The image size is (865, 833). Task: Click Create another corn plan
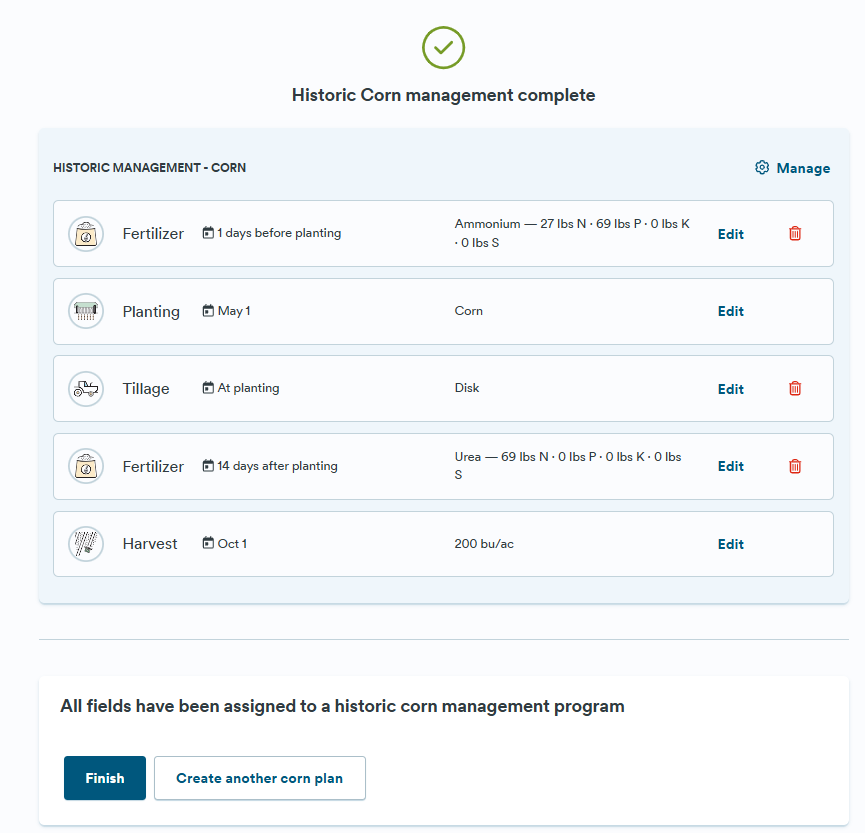pyautogui.click(x=259, y=778)
